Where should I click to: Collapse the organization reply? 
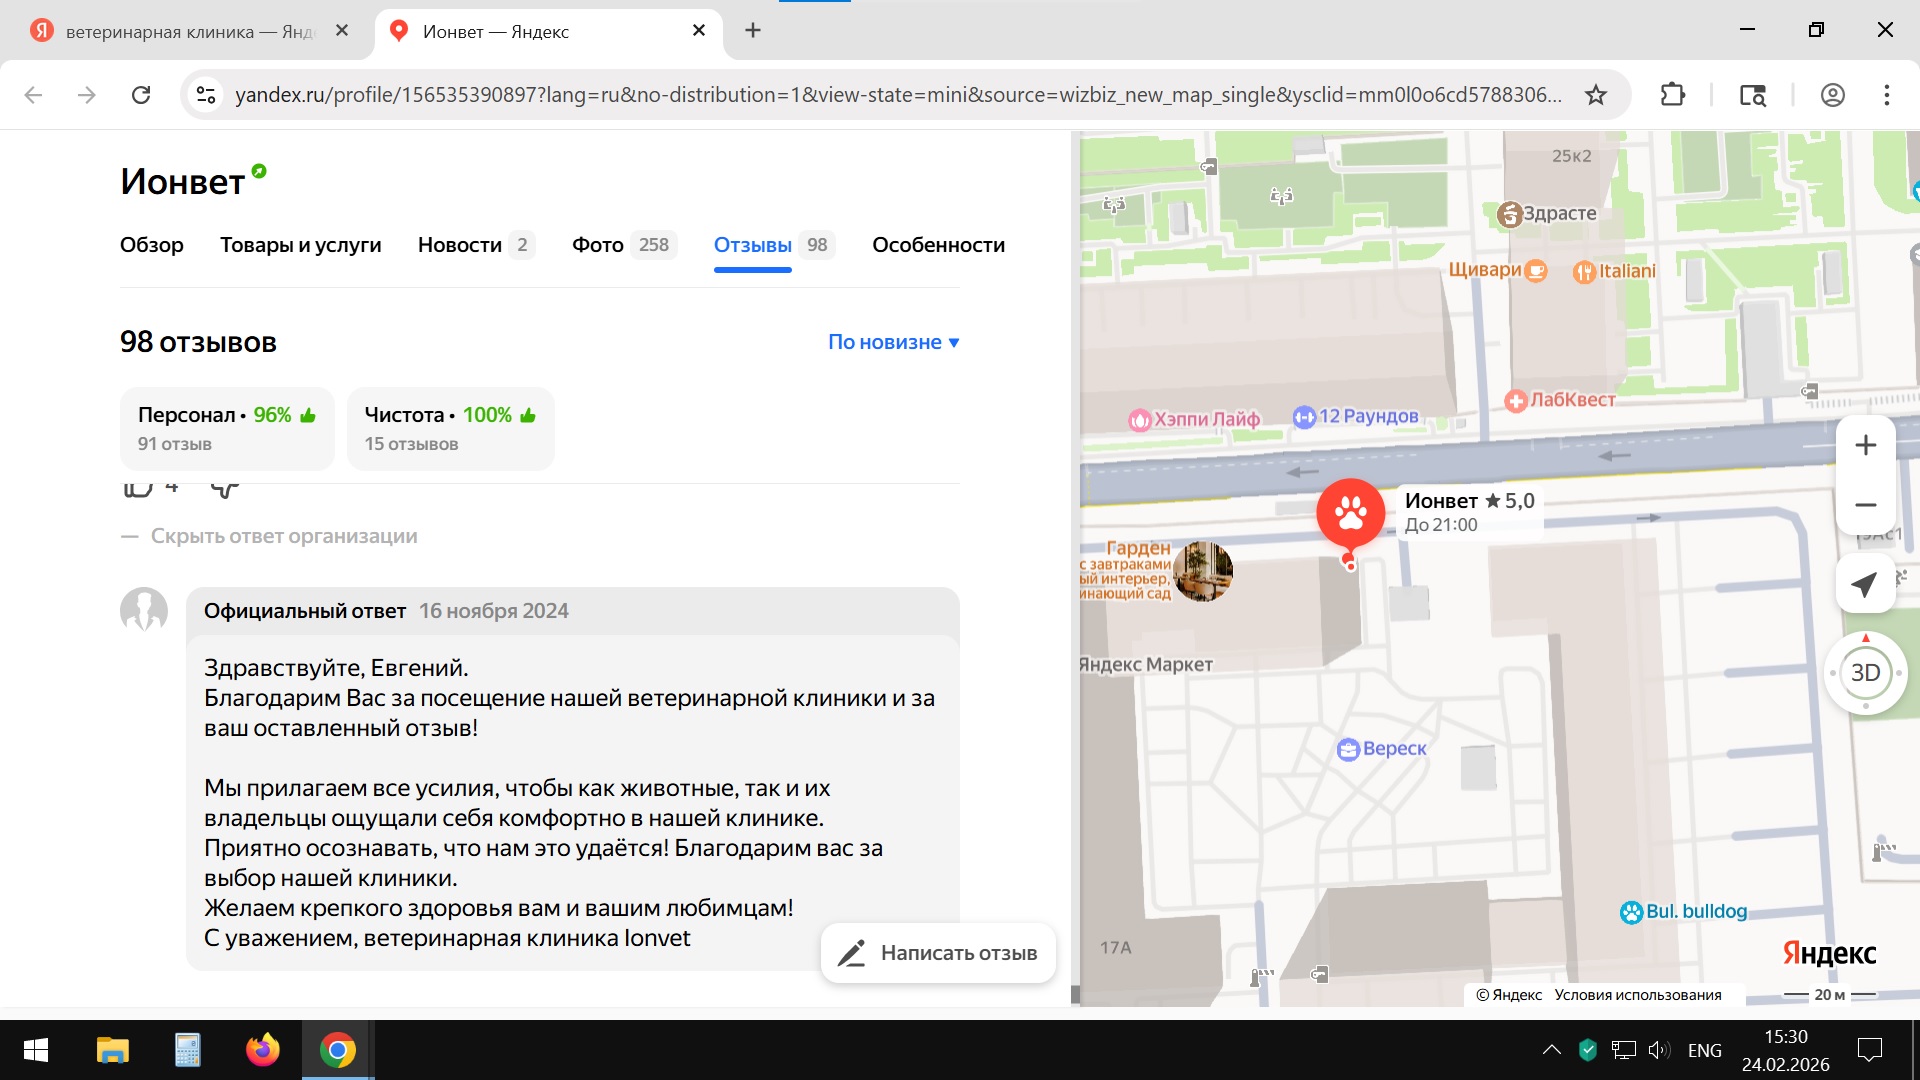pyautogui.click(x=283, y=536)
